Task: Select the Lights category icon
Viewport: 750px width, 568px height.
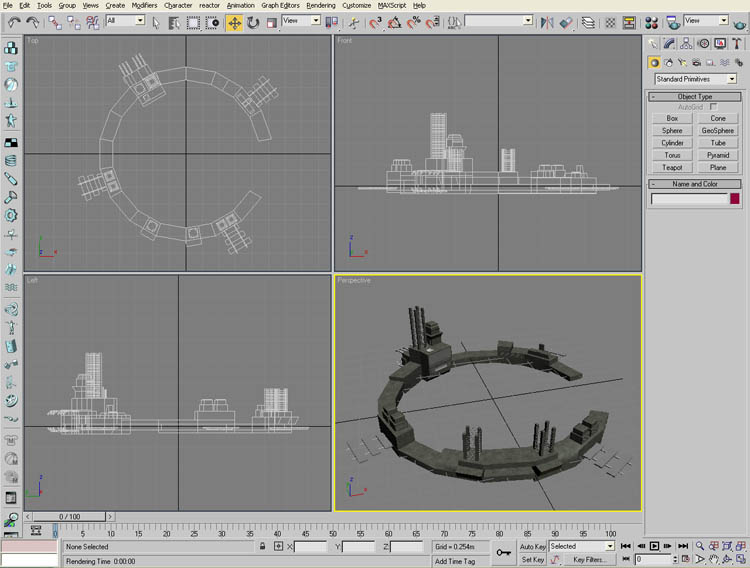Action: (681, 62)
